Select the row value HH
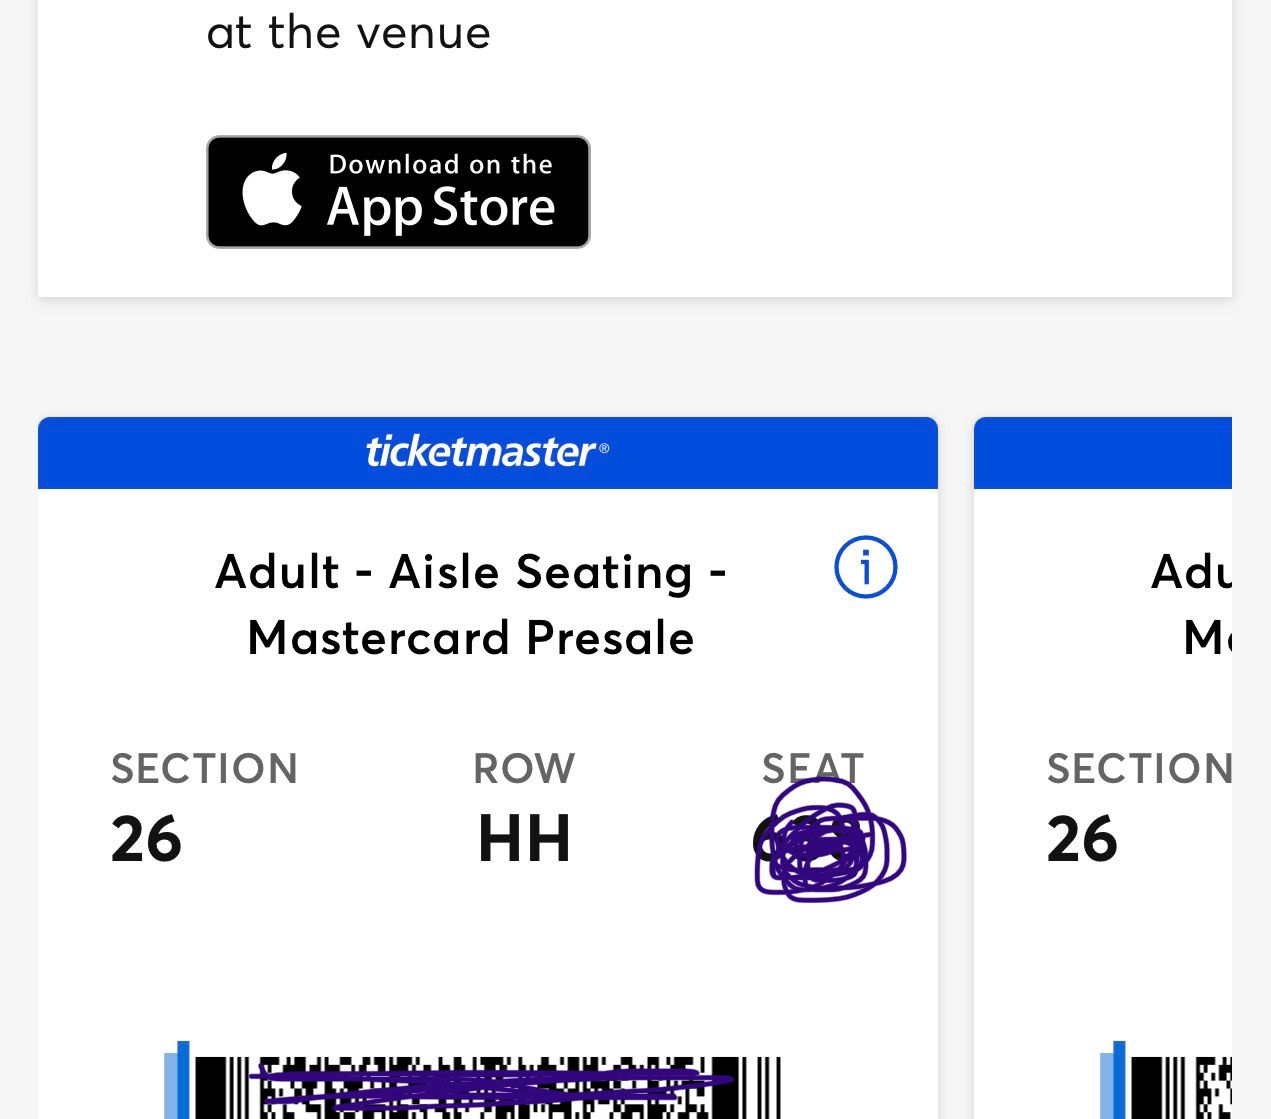 coord(524,839)
